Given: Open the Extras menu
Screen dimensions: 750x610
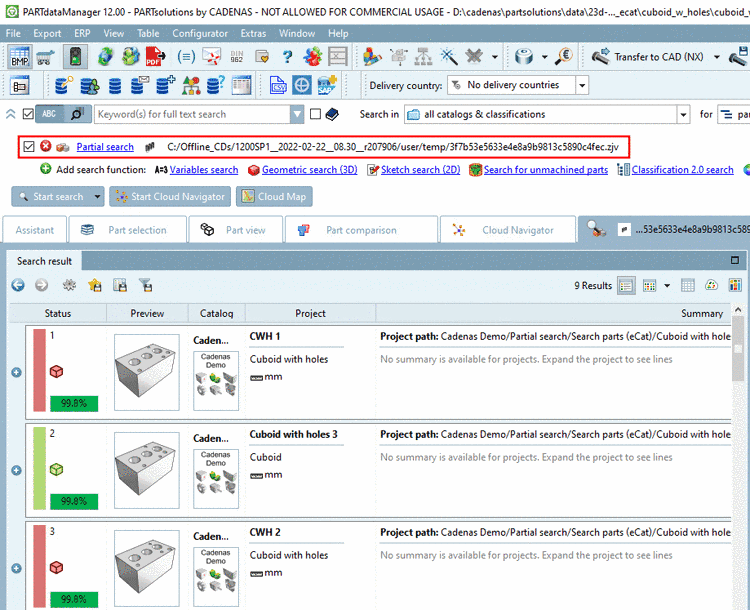Looking at the screenshot, I should pos(253,33).
